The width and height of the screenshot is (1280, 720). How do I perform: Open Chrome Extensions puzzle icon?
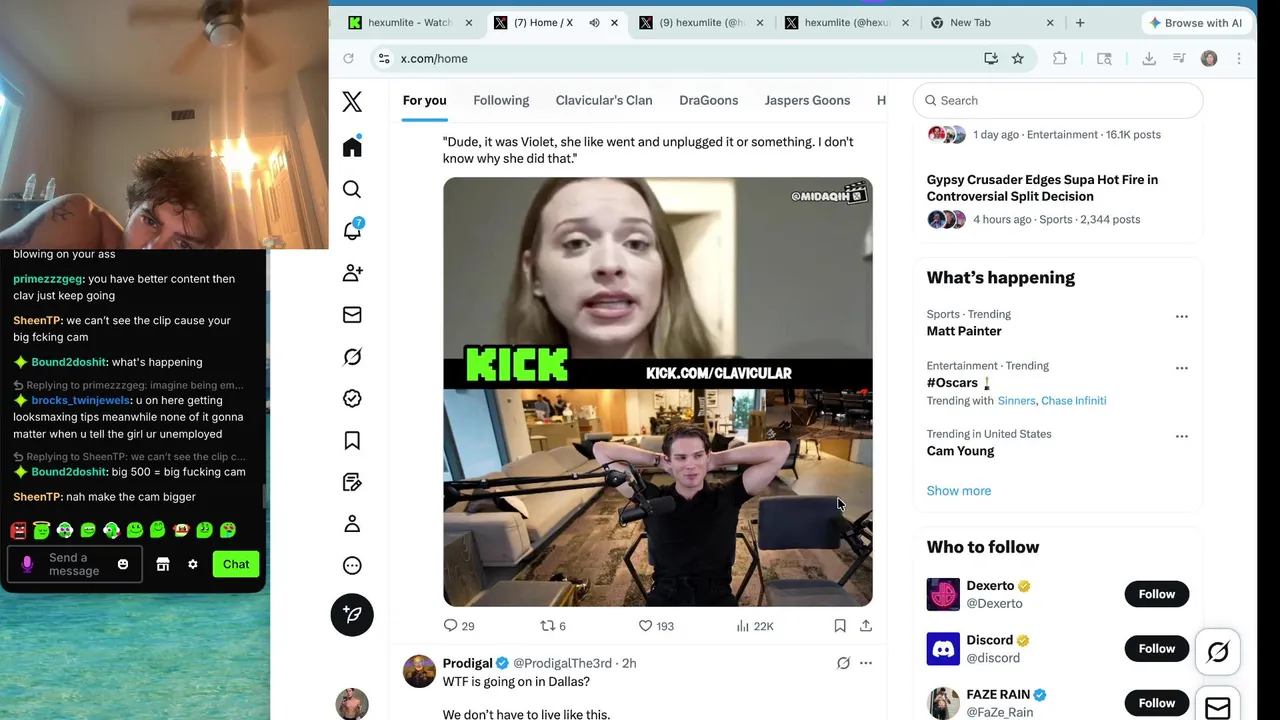click(x=1060, y=58)
